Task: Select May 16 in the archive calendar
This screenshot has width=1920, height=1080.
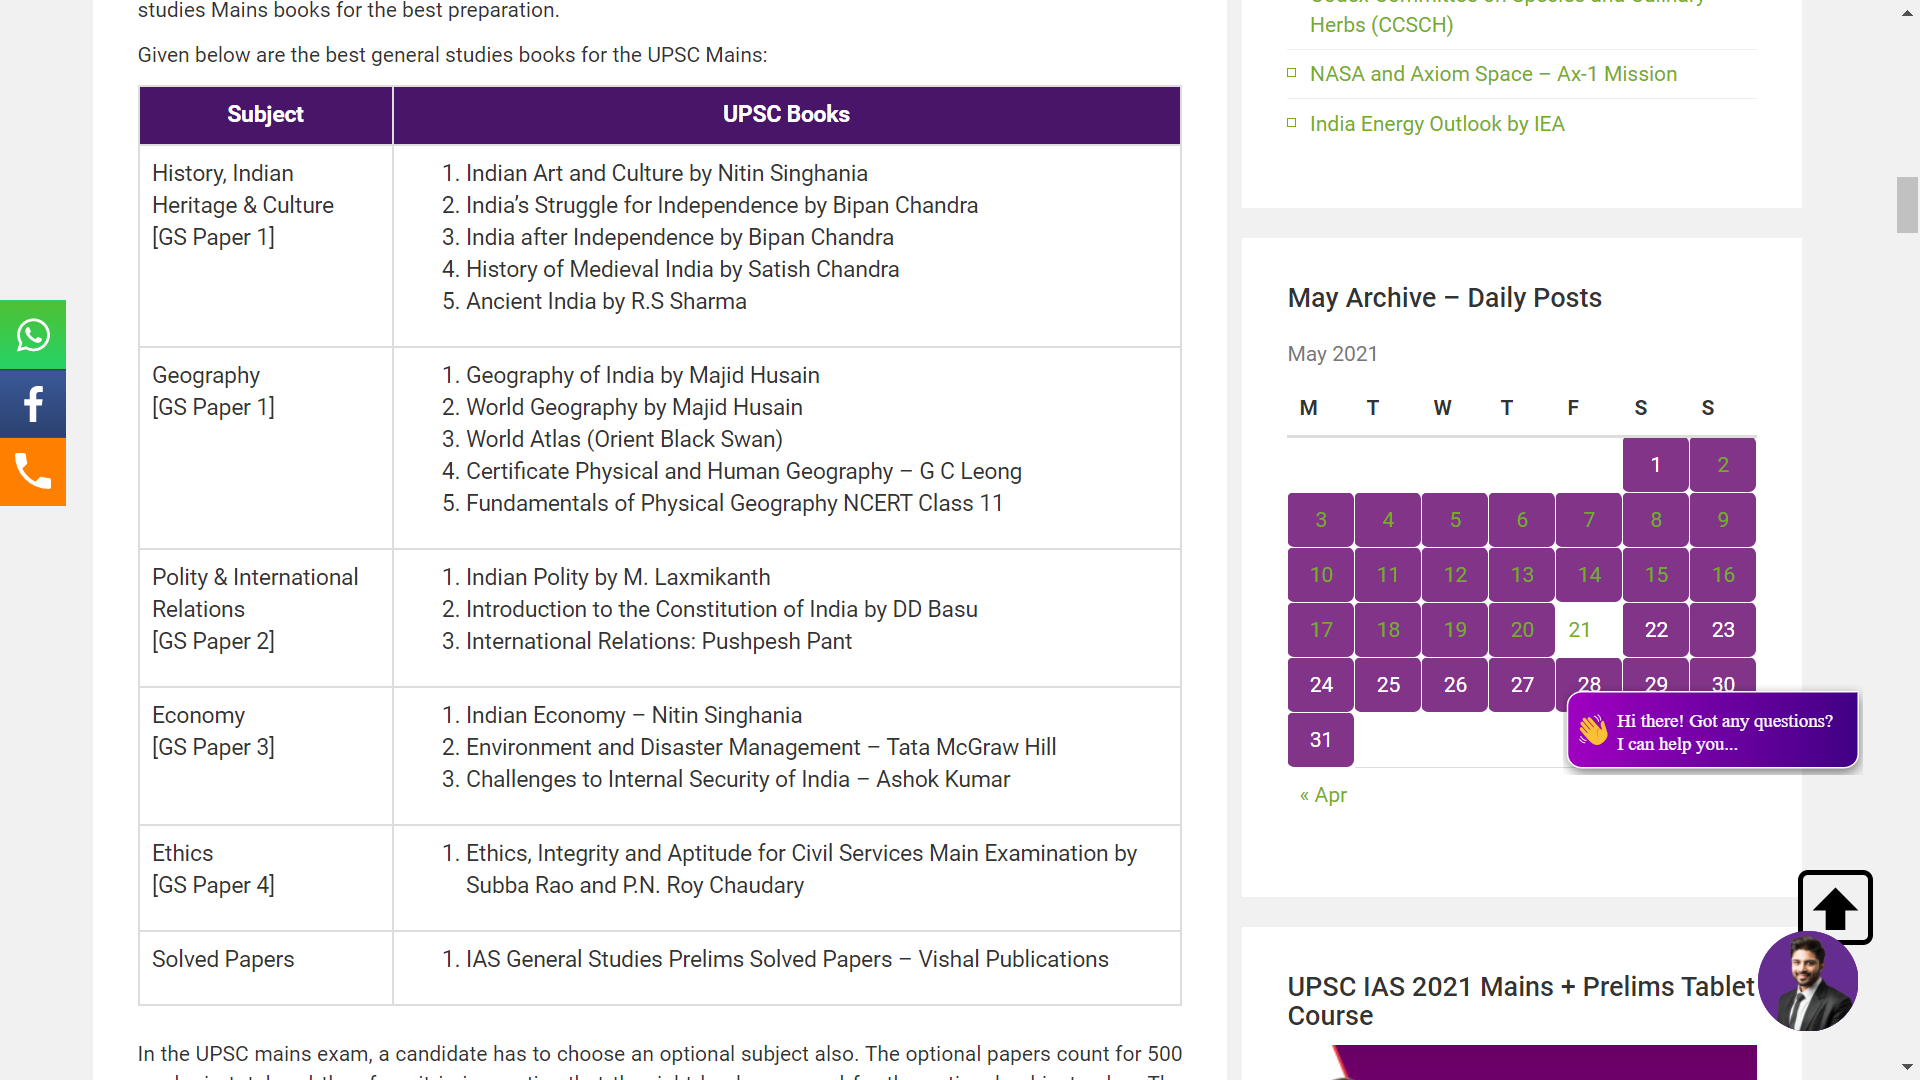Action: tap(1723, 575)
